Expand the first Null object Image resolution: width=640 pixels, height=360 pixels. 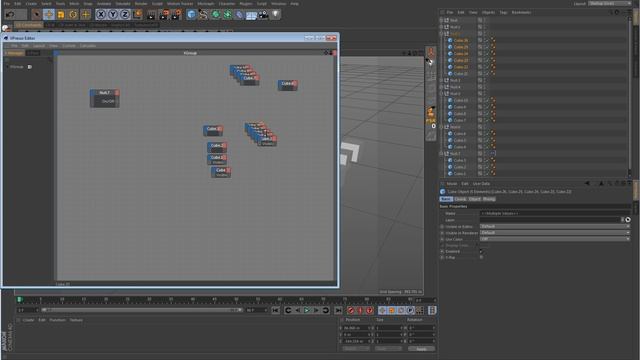point(441,20)
